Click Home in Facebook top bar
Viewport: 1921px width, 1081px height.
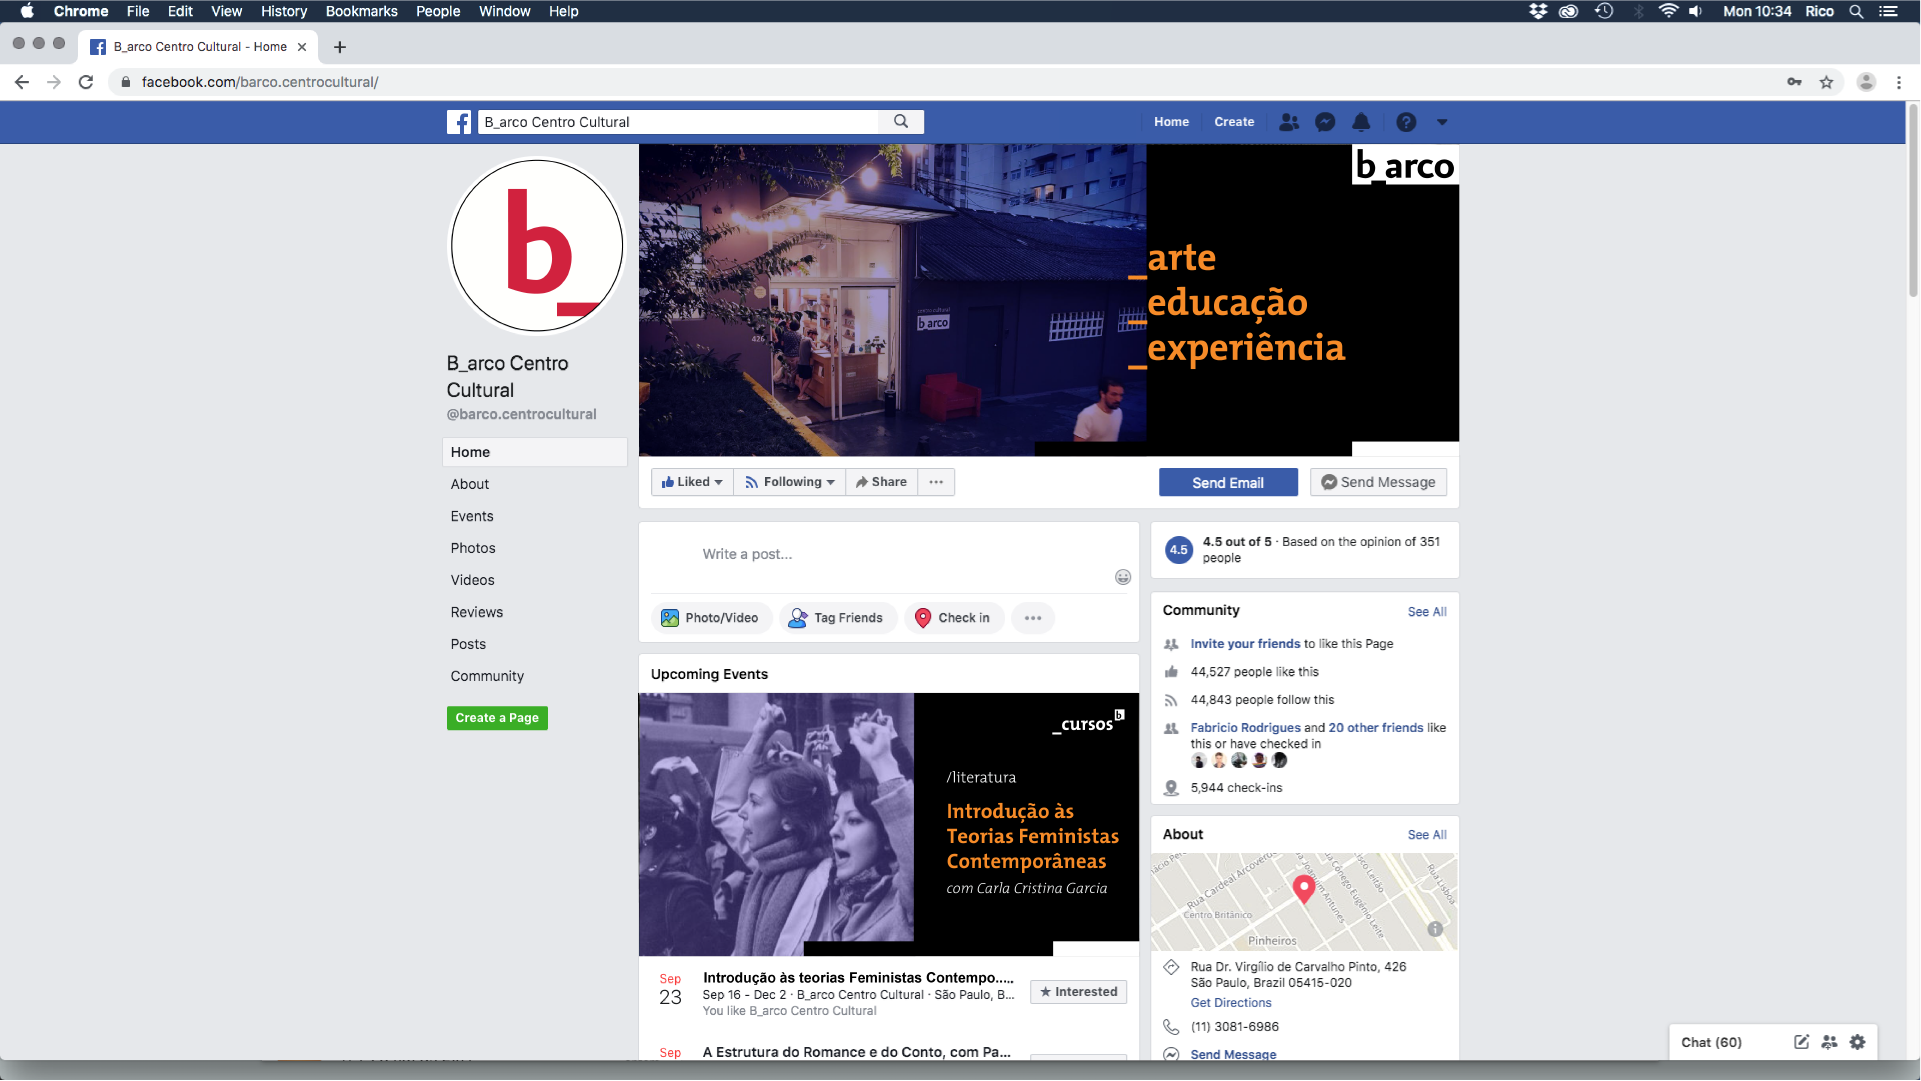coord(1171,122)
